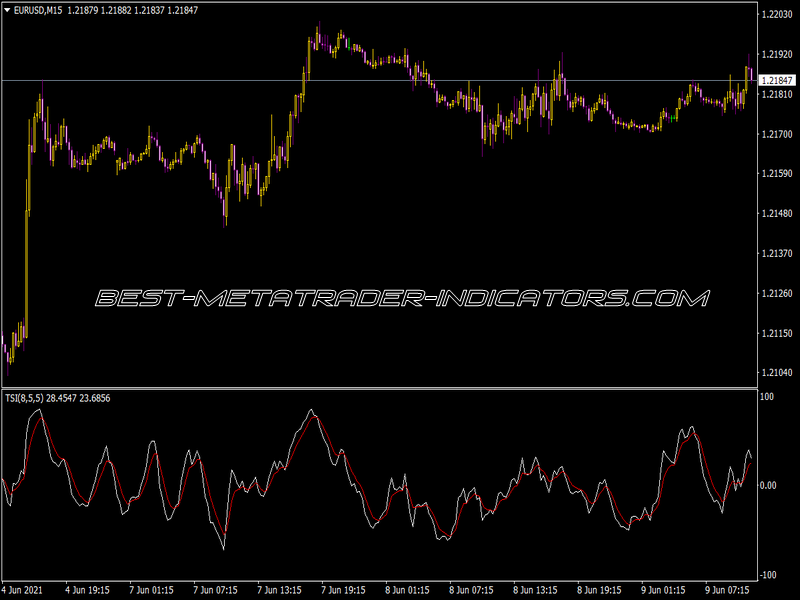The width and height of the screenshot is (800, 600).
Task: Select the indicator scale label 100
Action: pyautogui.click(x=767, y=397)
